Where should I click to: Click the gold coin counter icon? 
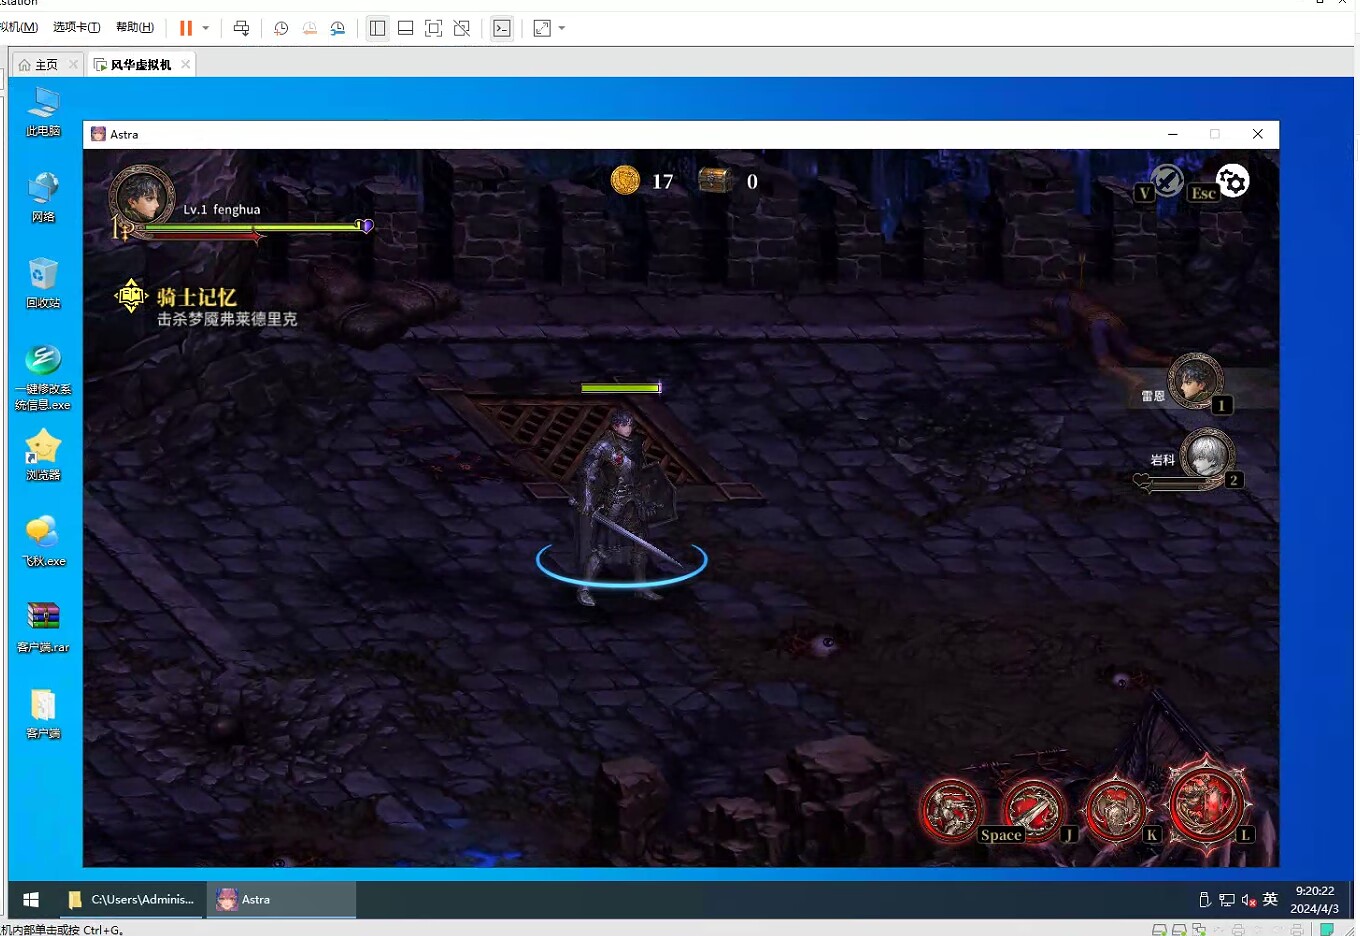click(x=625, y=180)
